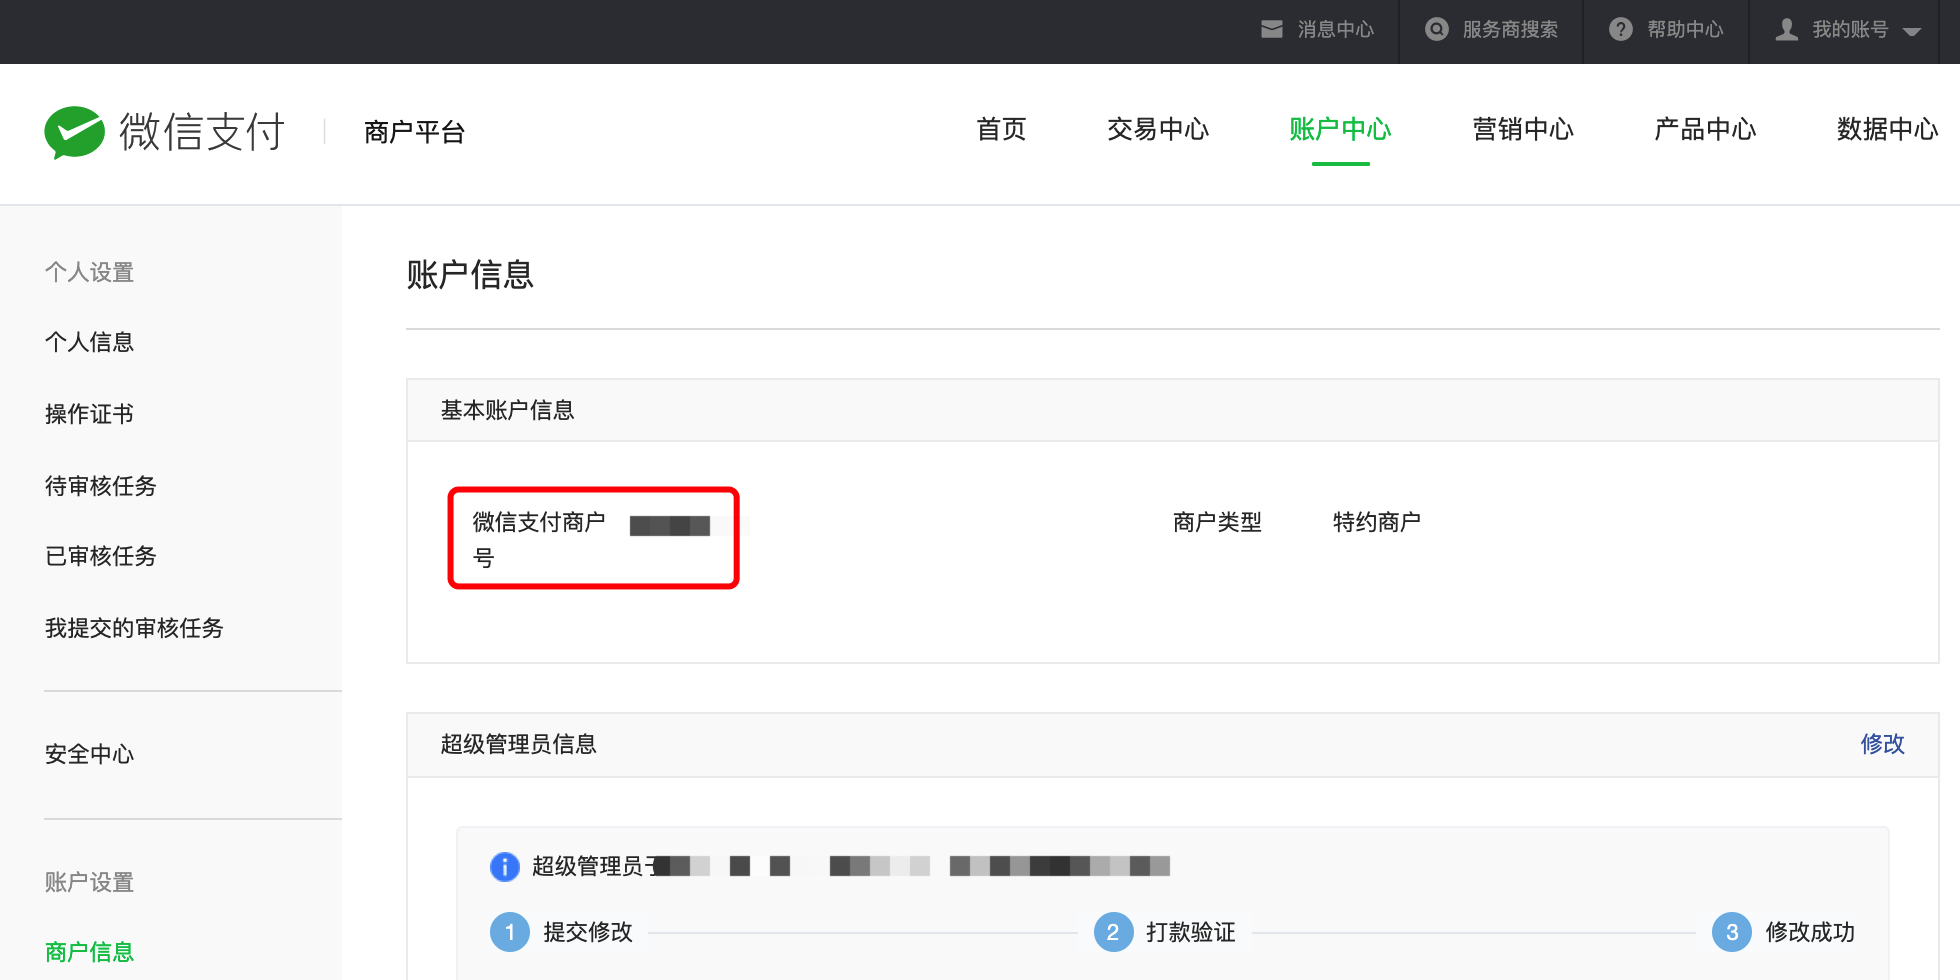Click the question mark icon for 帮助中心
The image size is (1960, 980).
pos(1621,29)
